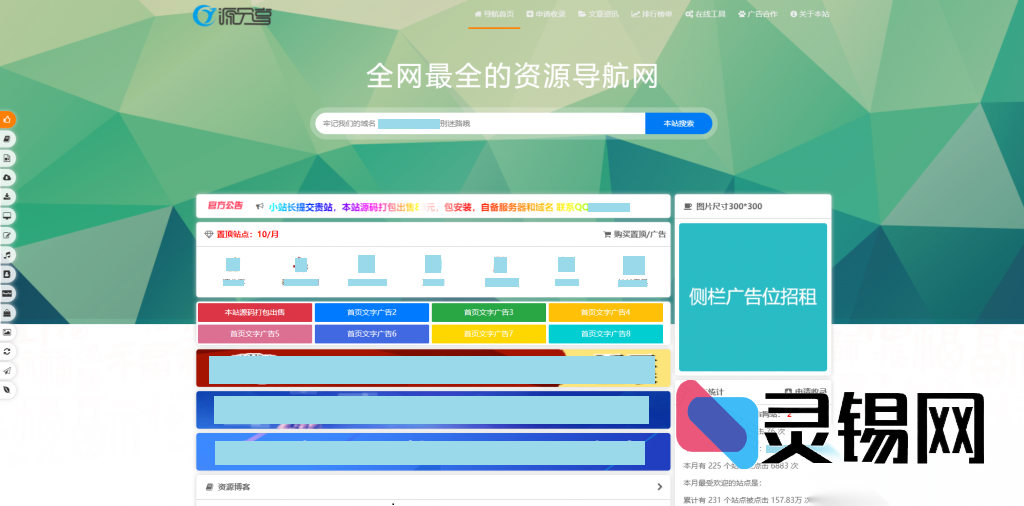This screenshot has height=506, width=1024.
Task: Go to 在线工具 in top navigation
Action: (705, 14)
